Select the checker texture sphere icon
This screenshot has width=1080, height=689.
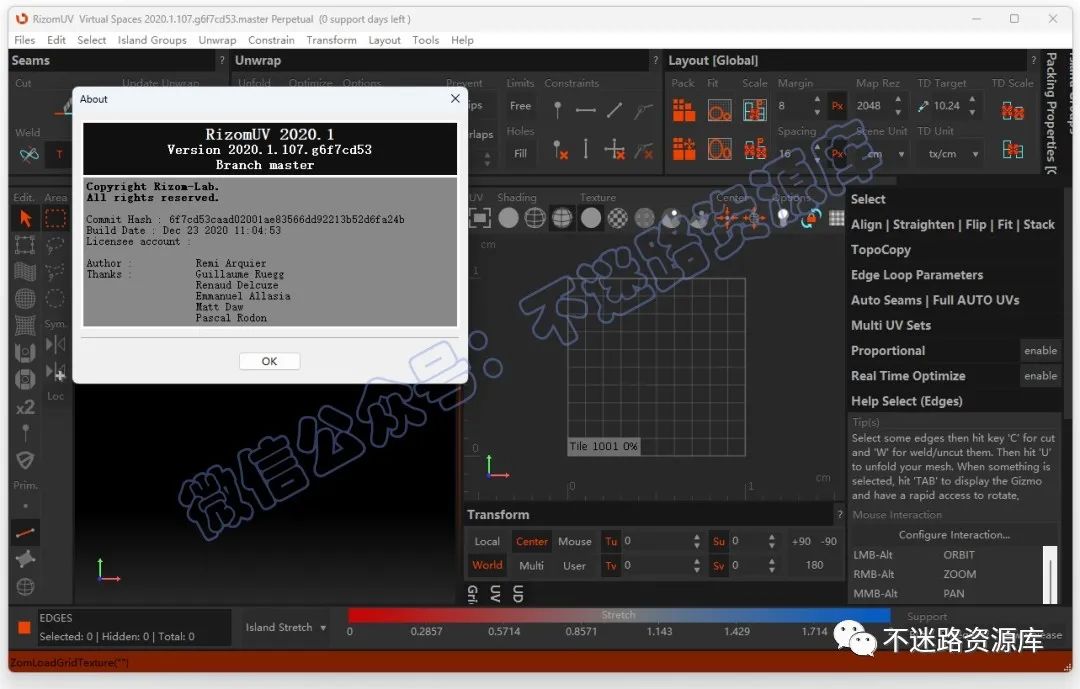tap(618, 218)
